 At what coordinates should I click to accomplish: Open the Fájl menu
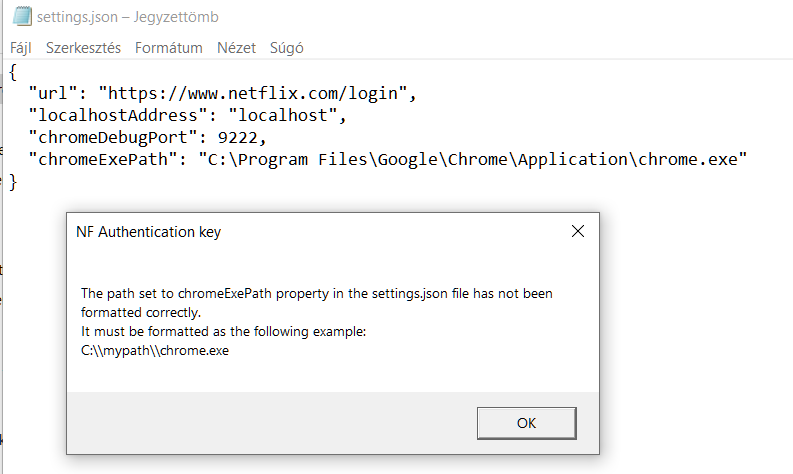pyautogui.click(x=21, y=48)
